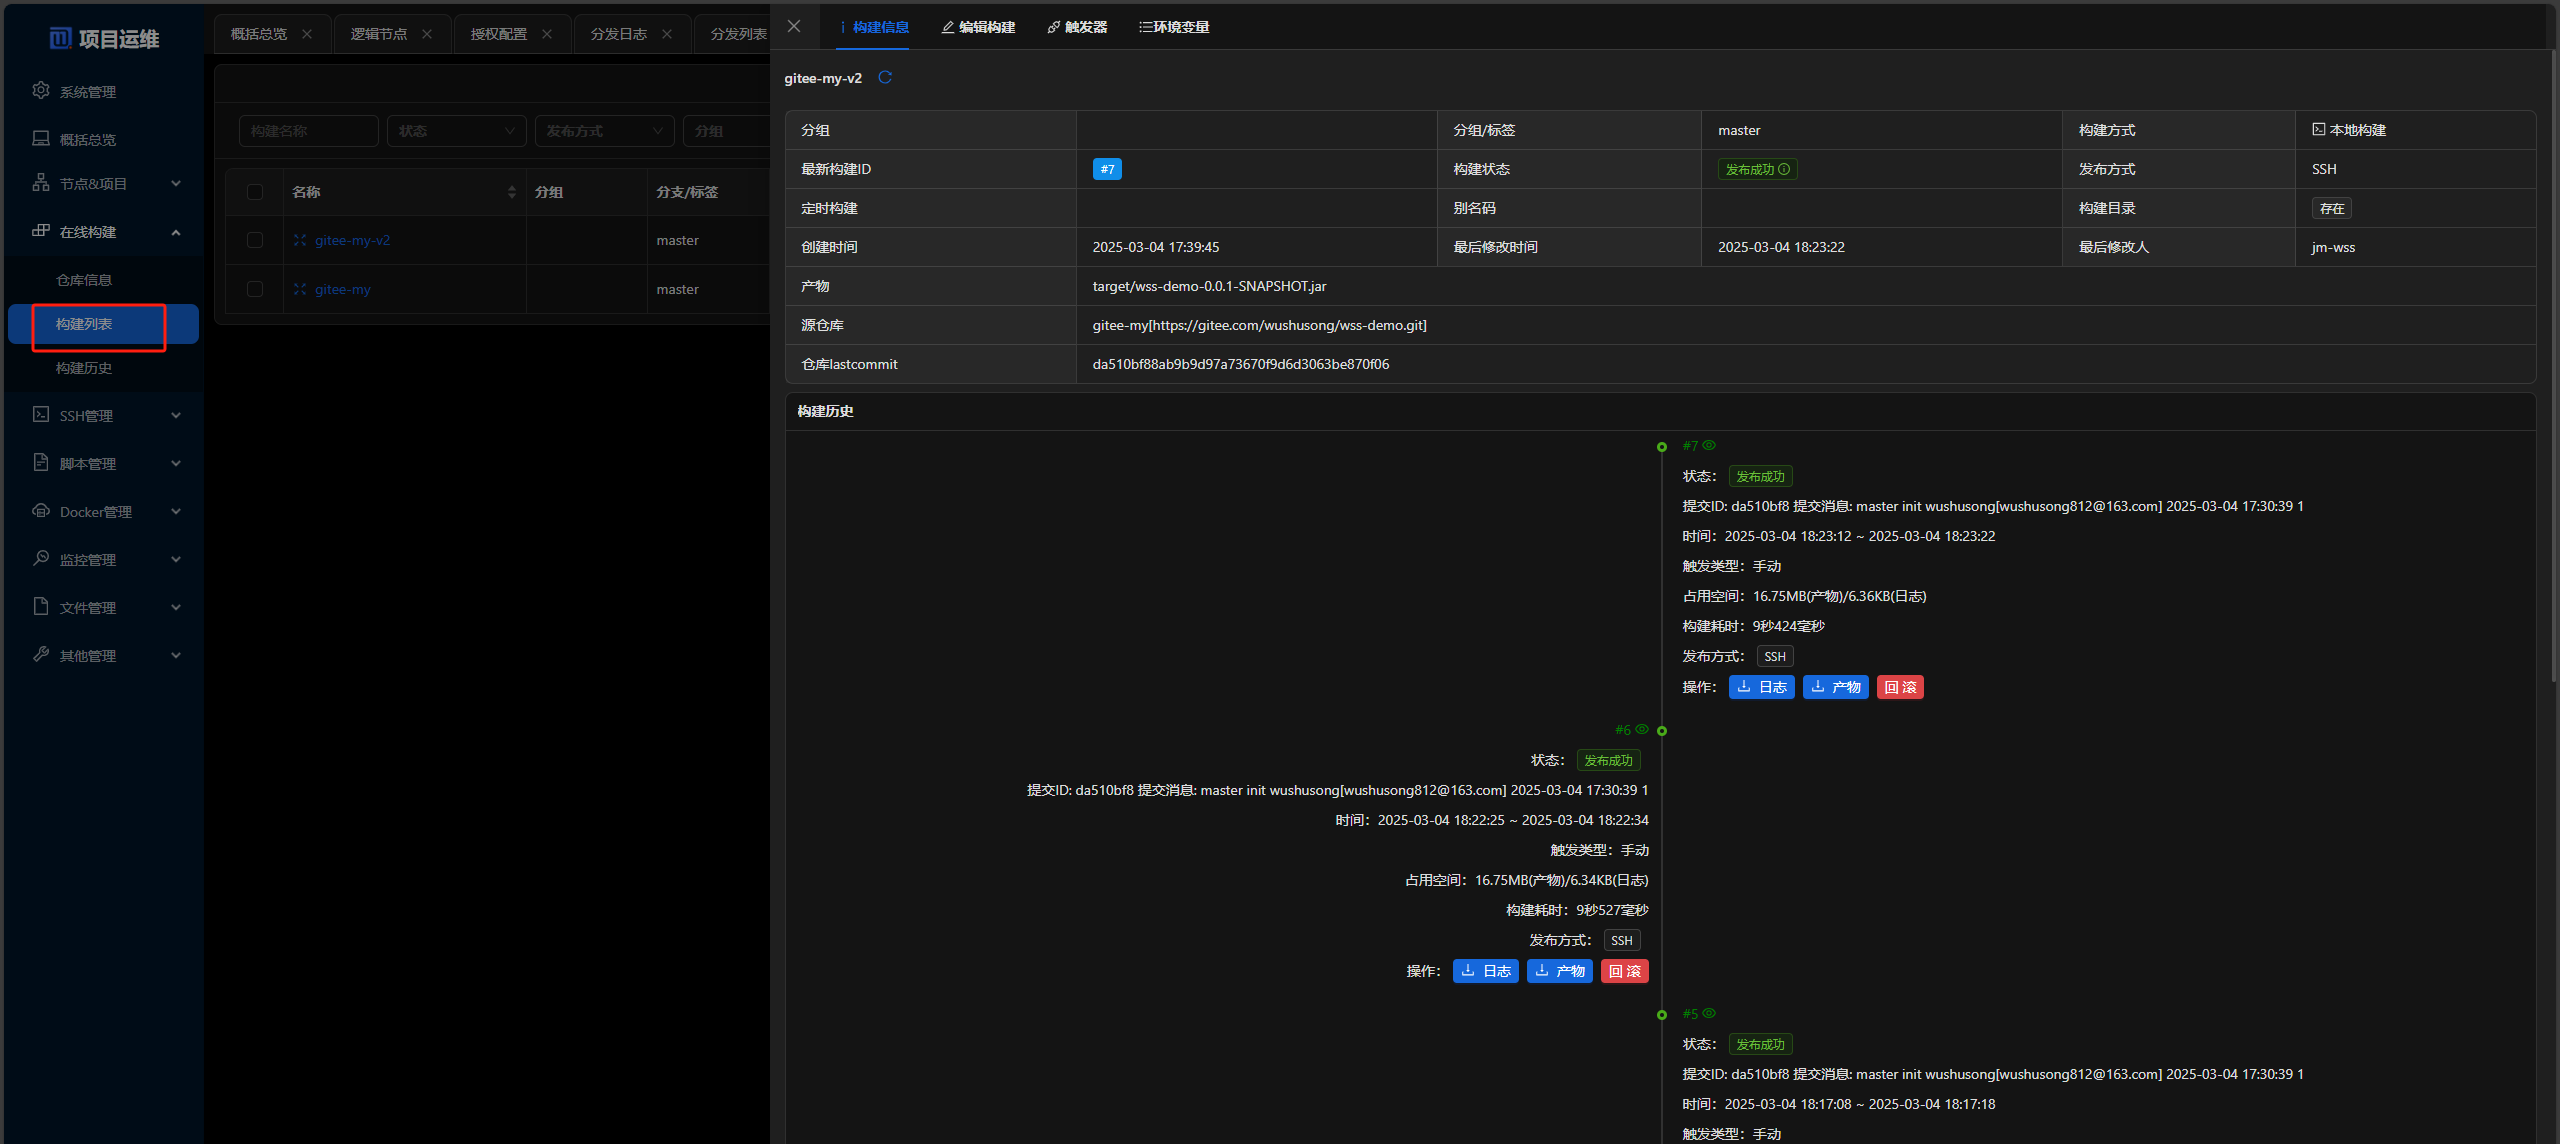This screenshot has width=2560, height=1144.
Task: Click the 项目运维 logo icon
Action: [61, 39]
